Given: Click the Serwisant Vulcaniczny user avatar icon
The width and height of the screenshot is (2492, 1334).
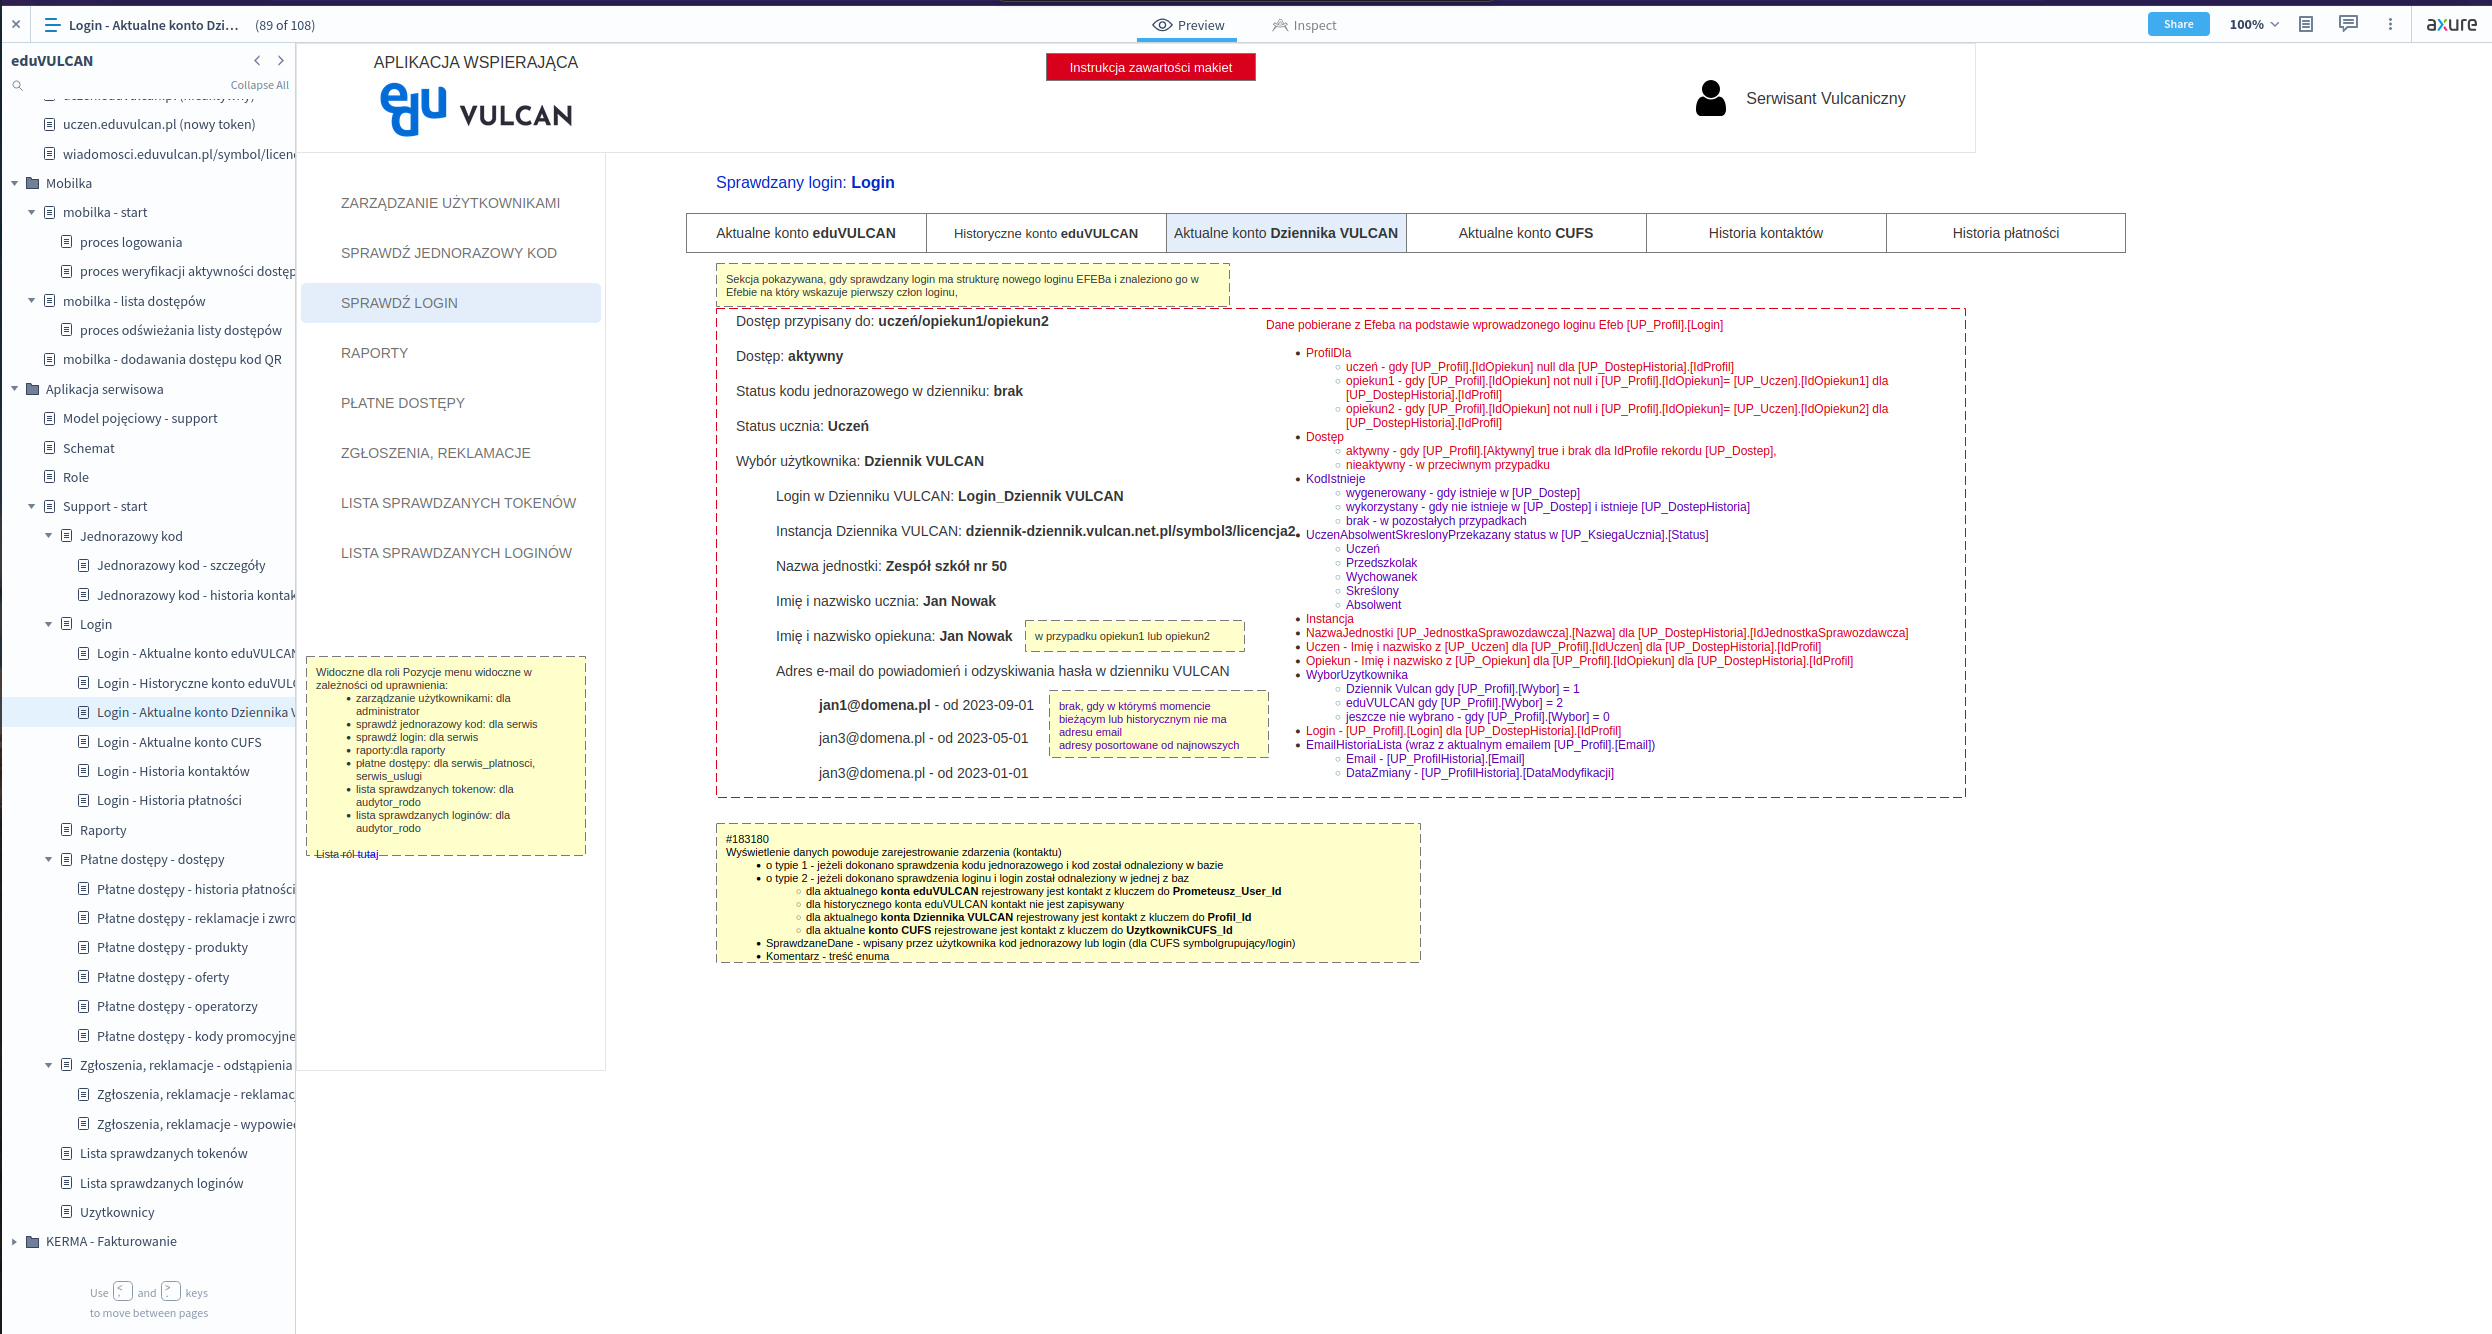Looking at the screenshot, I should [x=1710, y=98].
